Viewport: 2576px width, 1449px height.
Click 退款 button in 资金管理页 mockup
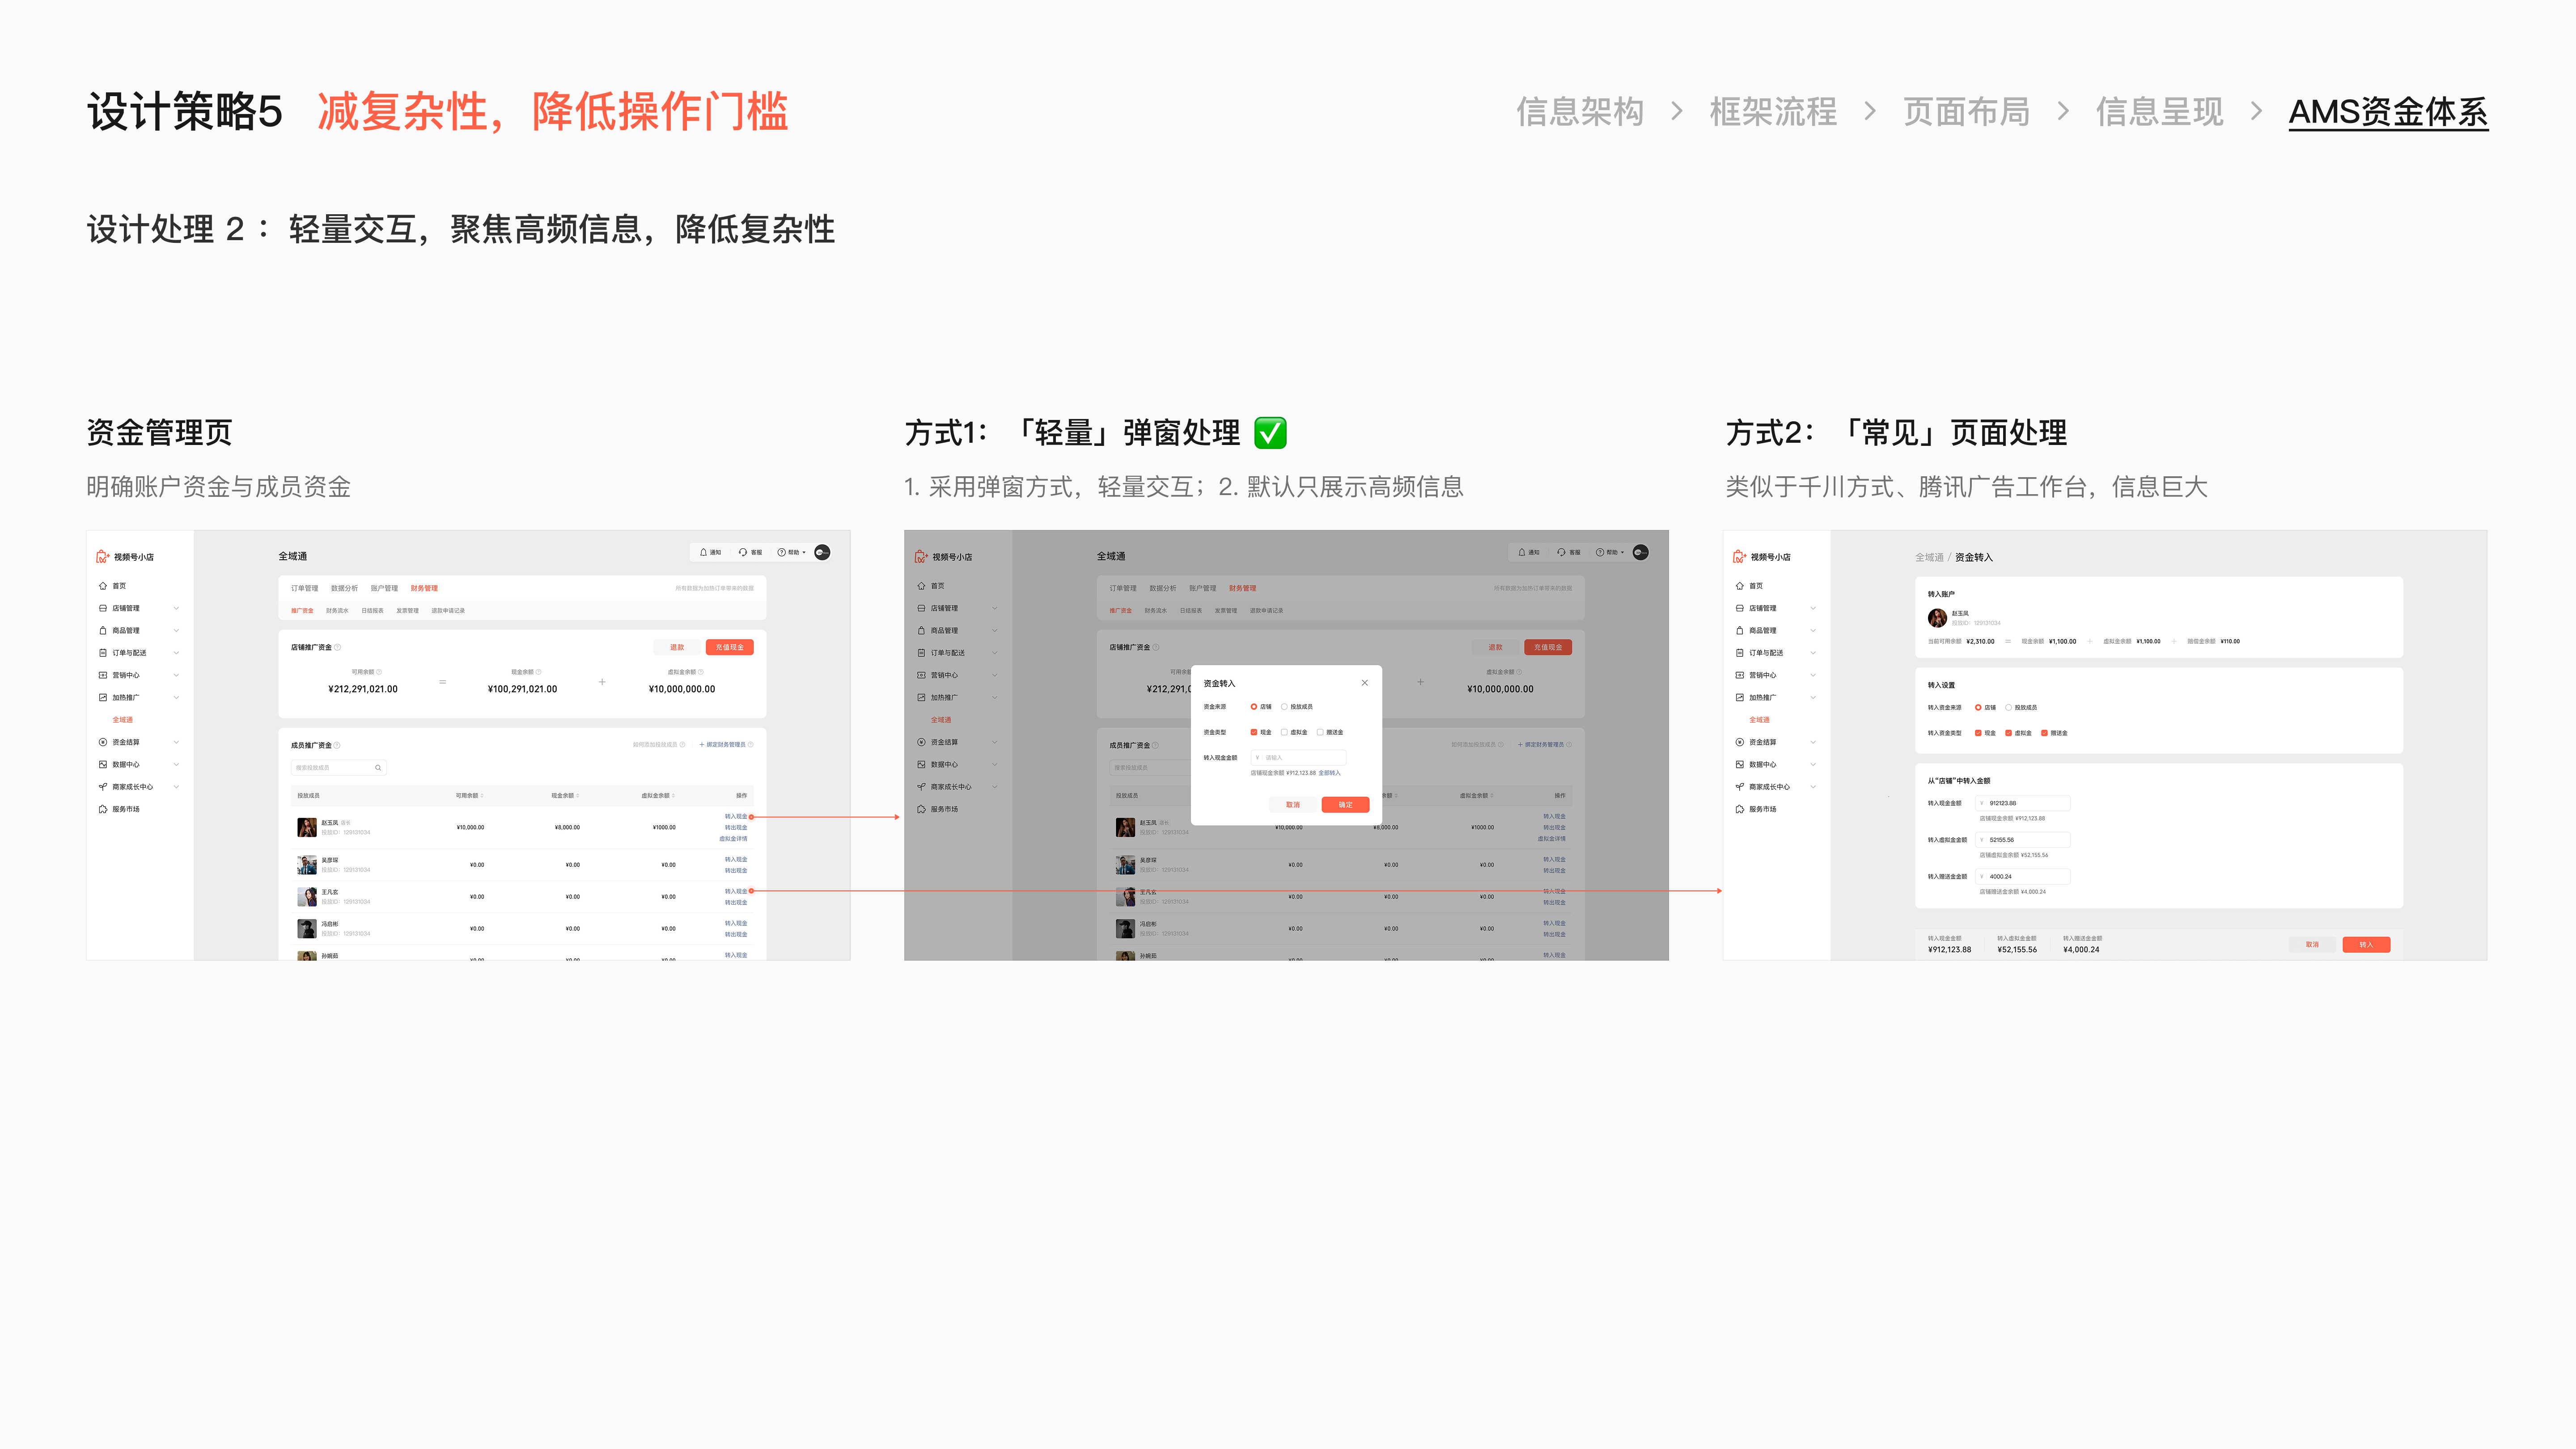coord(677,647)
